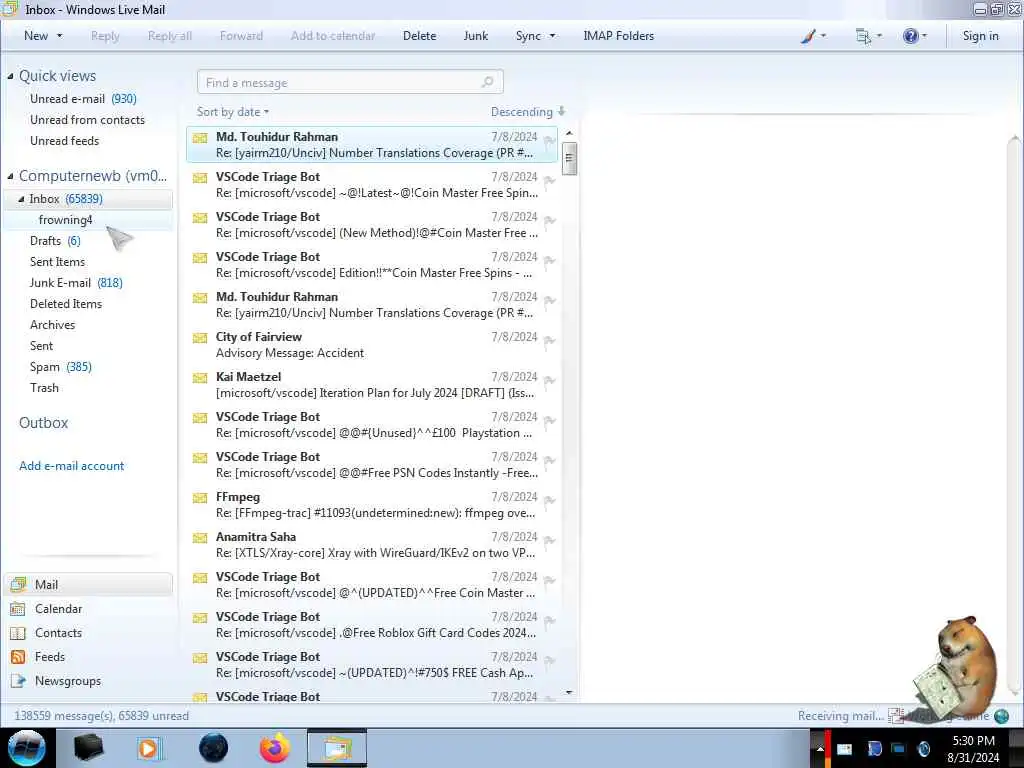This screenshot has width=1024, height=768.
Task: Click the message list scrollbar thumb
Action: click(569, 158)
